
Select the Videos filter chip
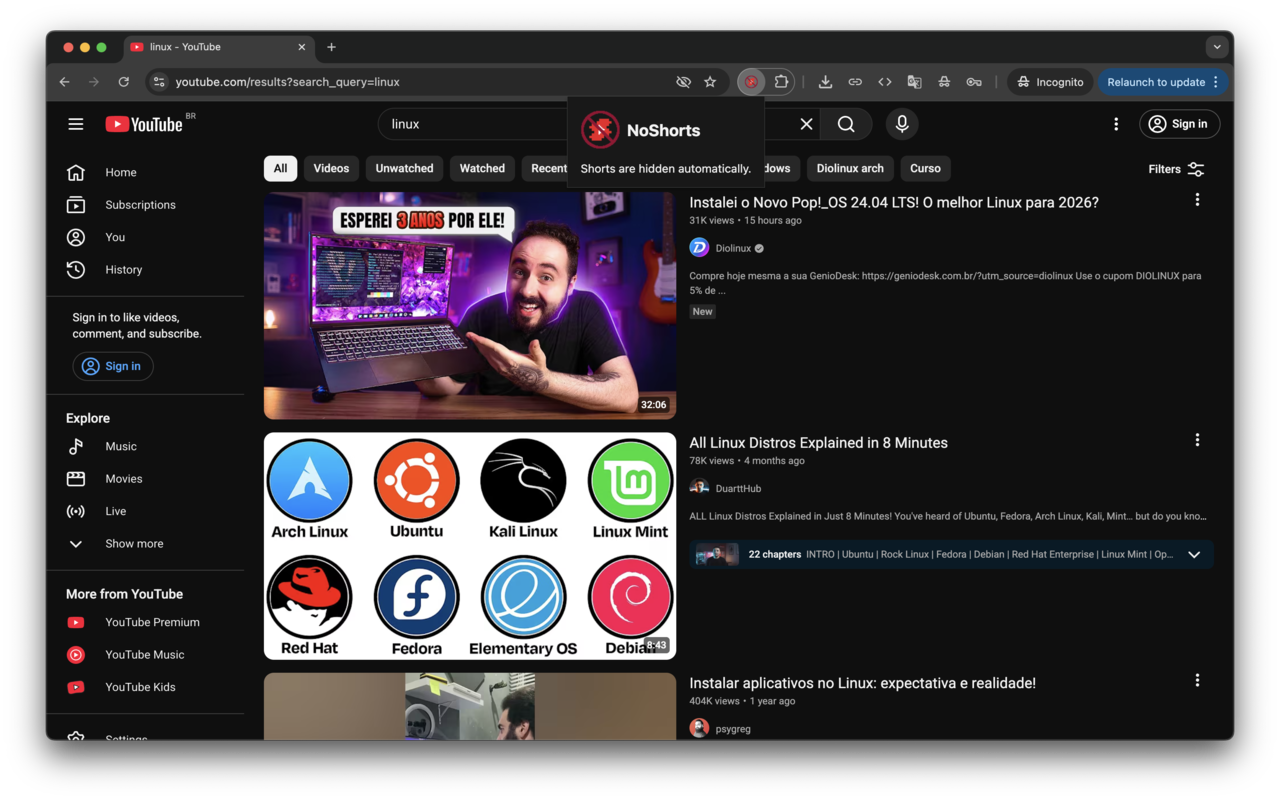331,168
